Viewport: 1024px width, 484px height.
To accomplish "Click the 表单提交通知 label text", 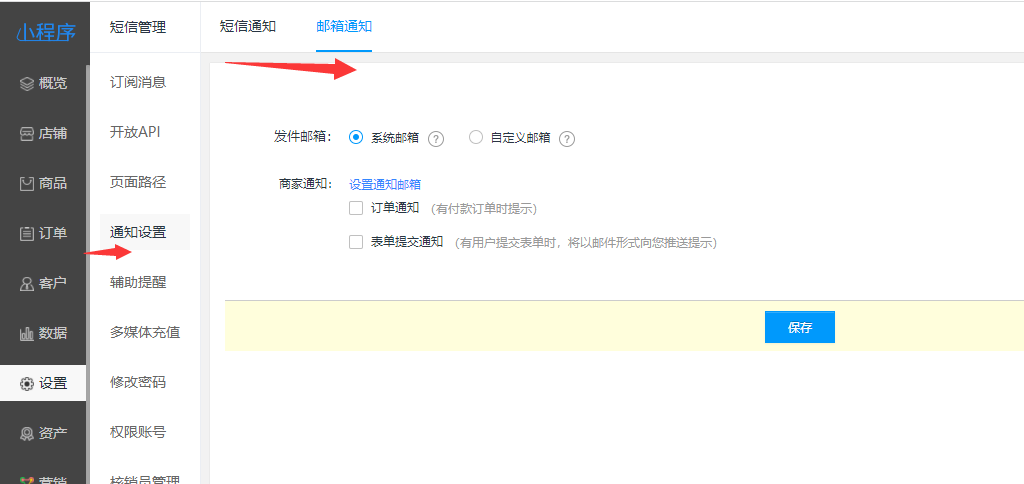I will (x=407, y=242).
